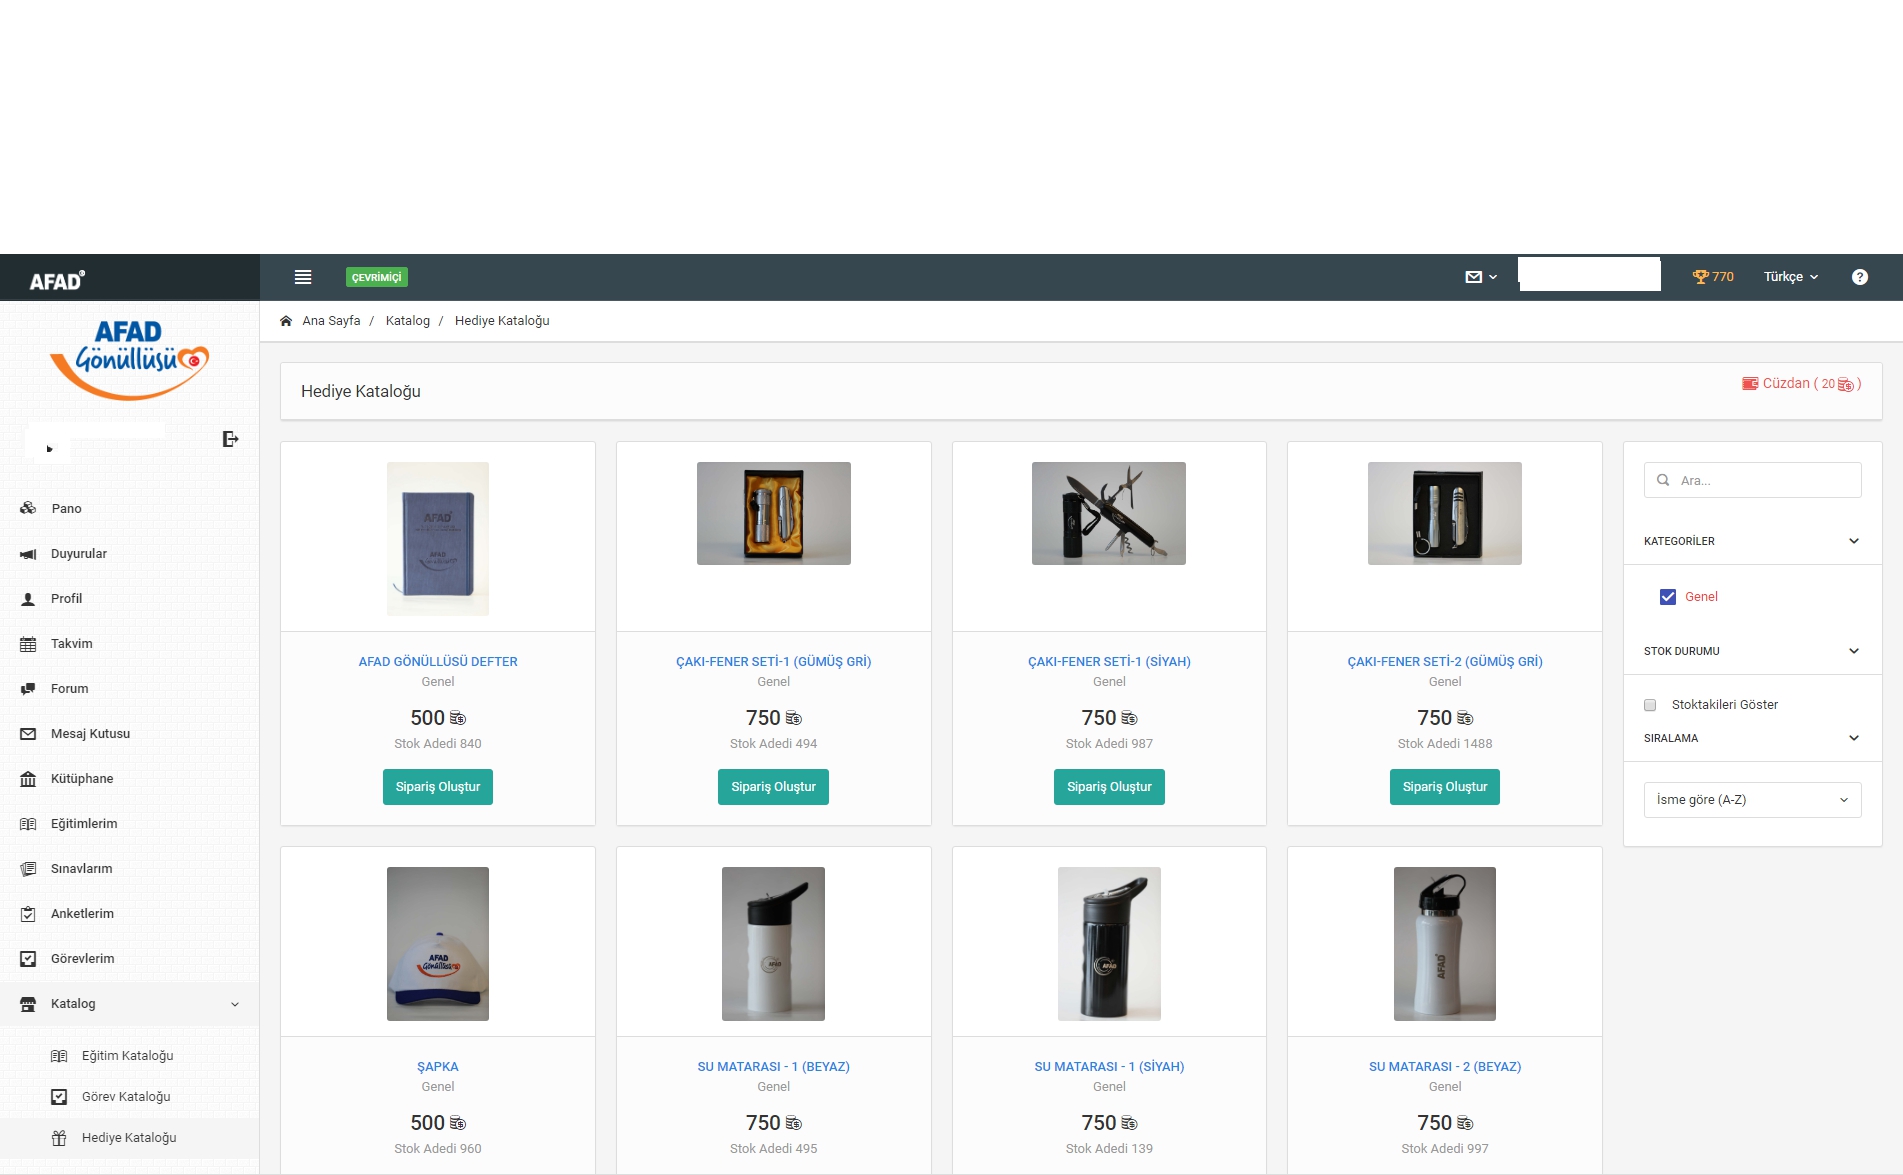Viewport: 1903px width, 1175px height.
Task: Click the Kütüphane library building icon
Action: tap(28, 779)
